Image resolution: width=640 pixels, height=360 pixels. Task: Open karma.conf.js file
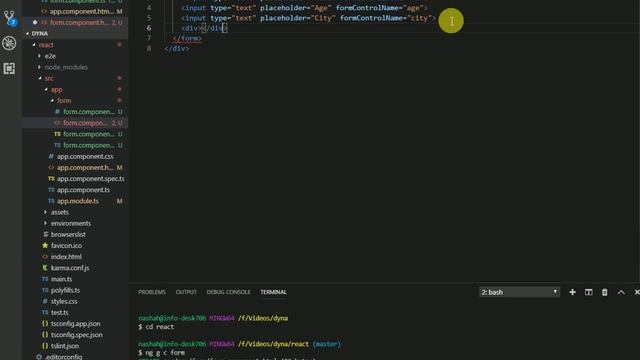70,268
